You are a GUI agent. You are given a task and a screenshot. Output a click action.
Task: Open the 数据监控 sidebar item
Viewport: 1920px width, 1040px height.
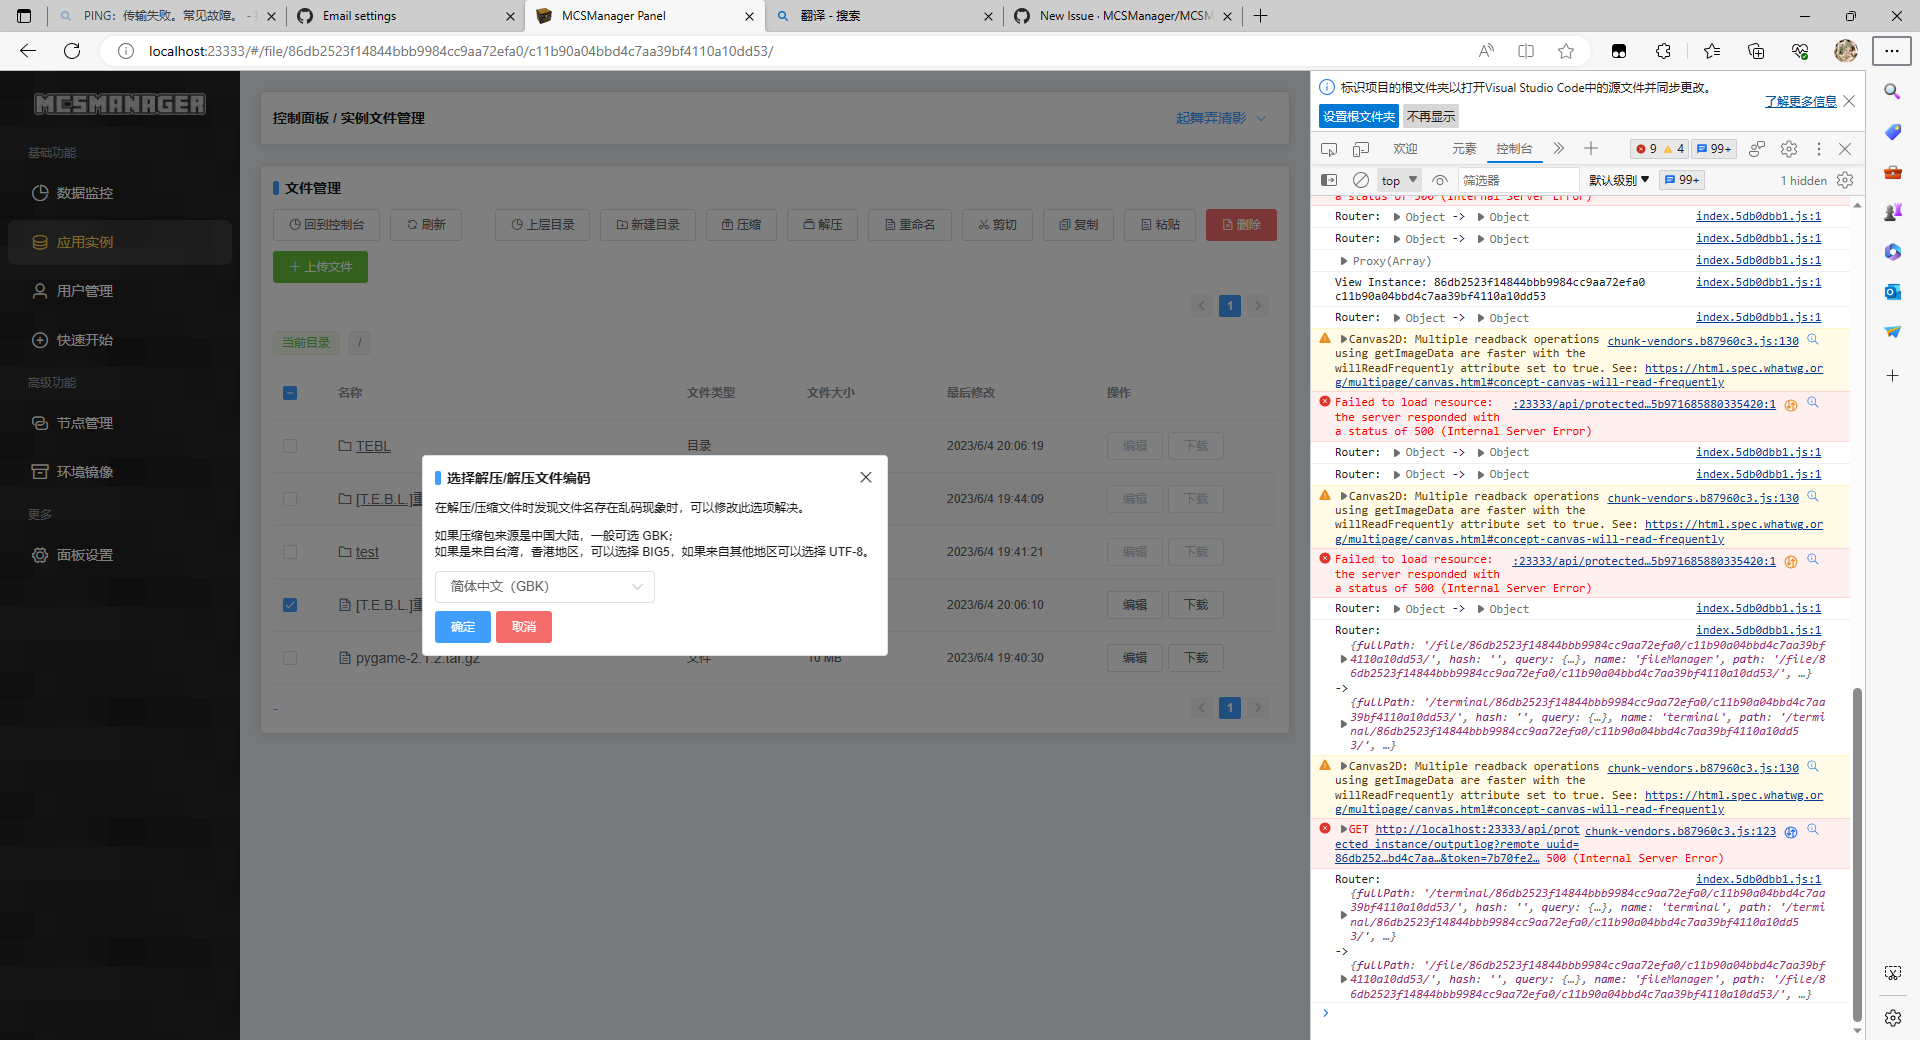point(85,193)
